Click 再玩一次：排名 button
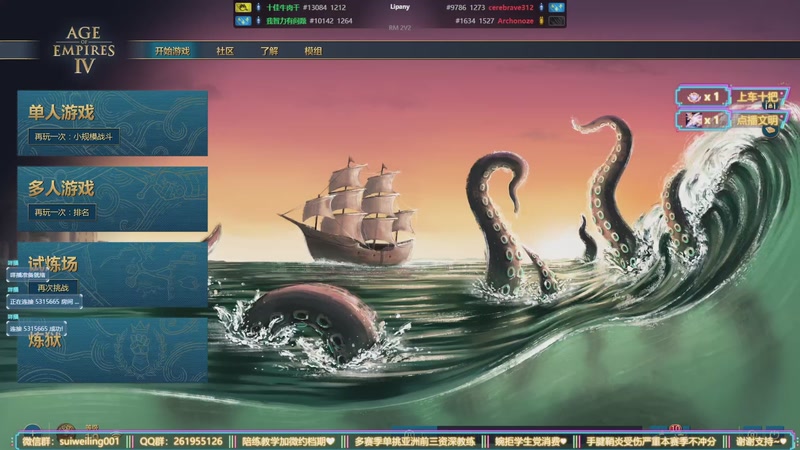Viewport: 800px width, 450px height. [x=62, y=212]
